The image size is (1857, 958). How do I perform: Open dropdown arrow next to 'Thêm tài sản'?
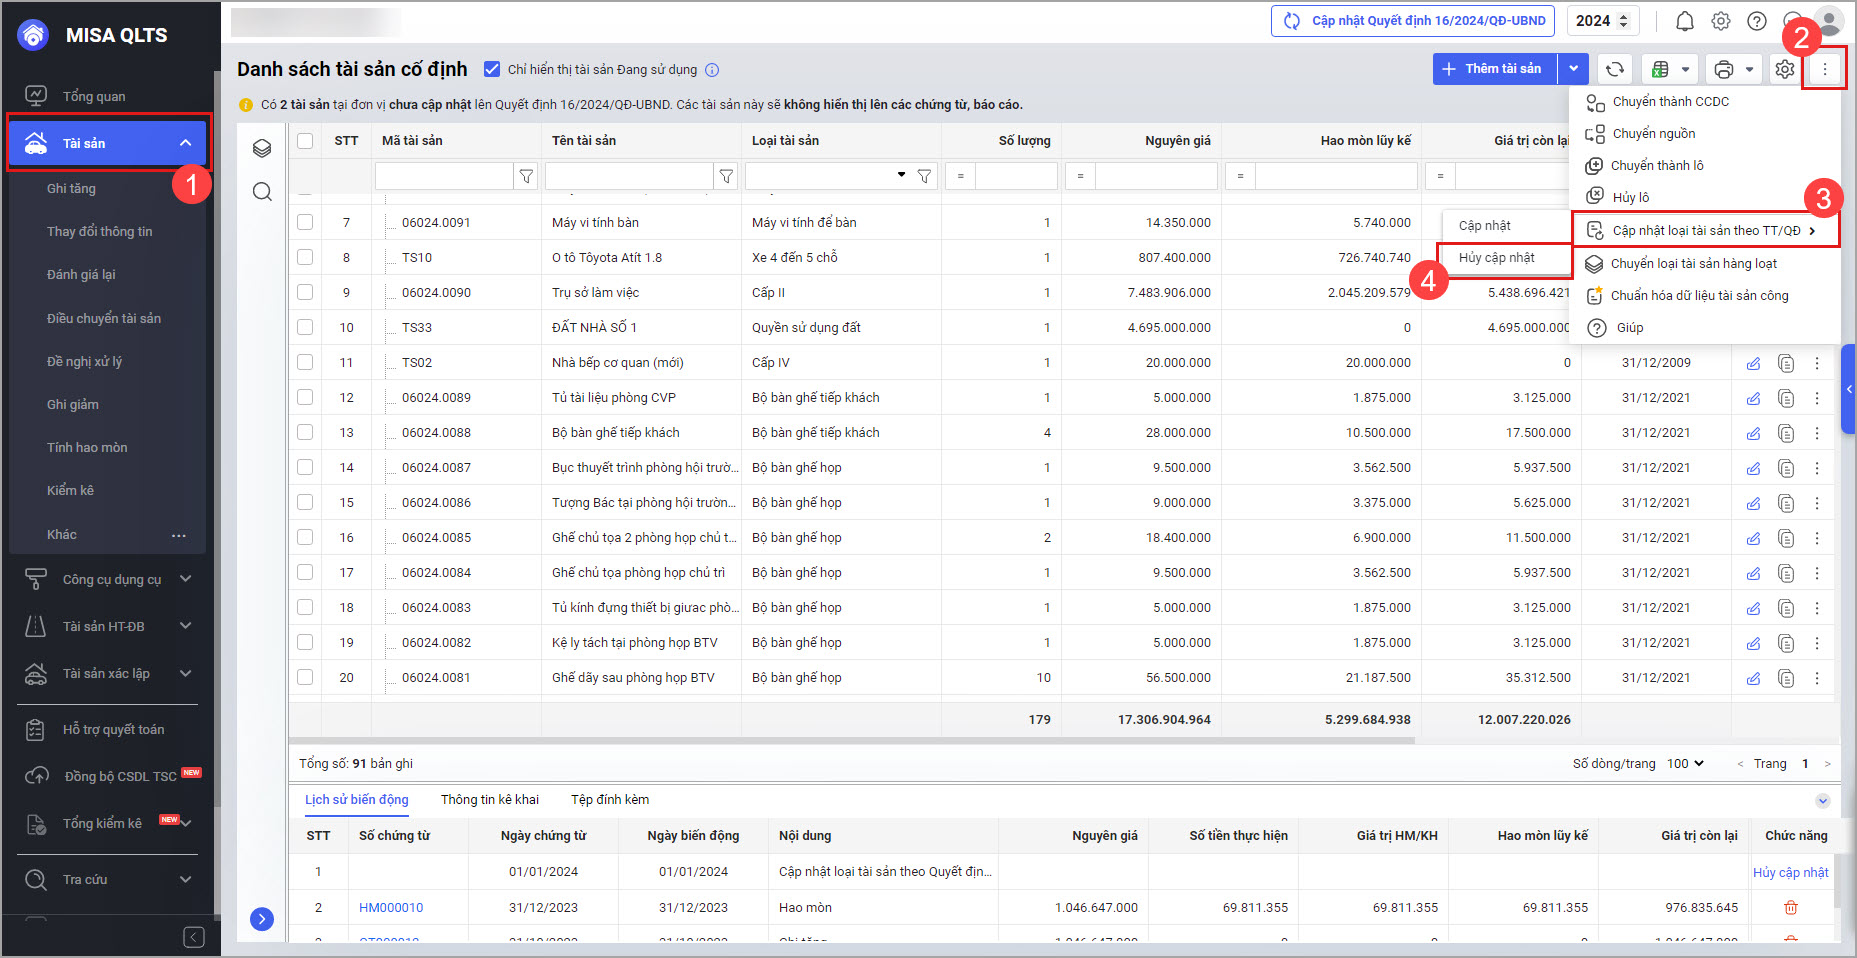click(1574, 69)
